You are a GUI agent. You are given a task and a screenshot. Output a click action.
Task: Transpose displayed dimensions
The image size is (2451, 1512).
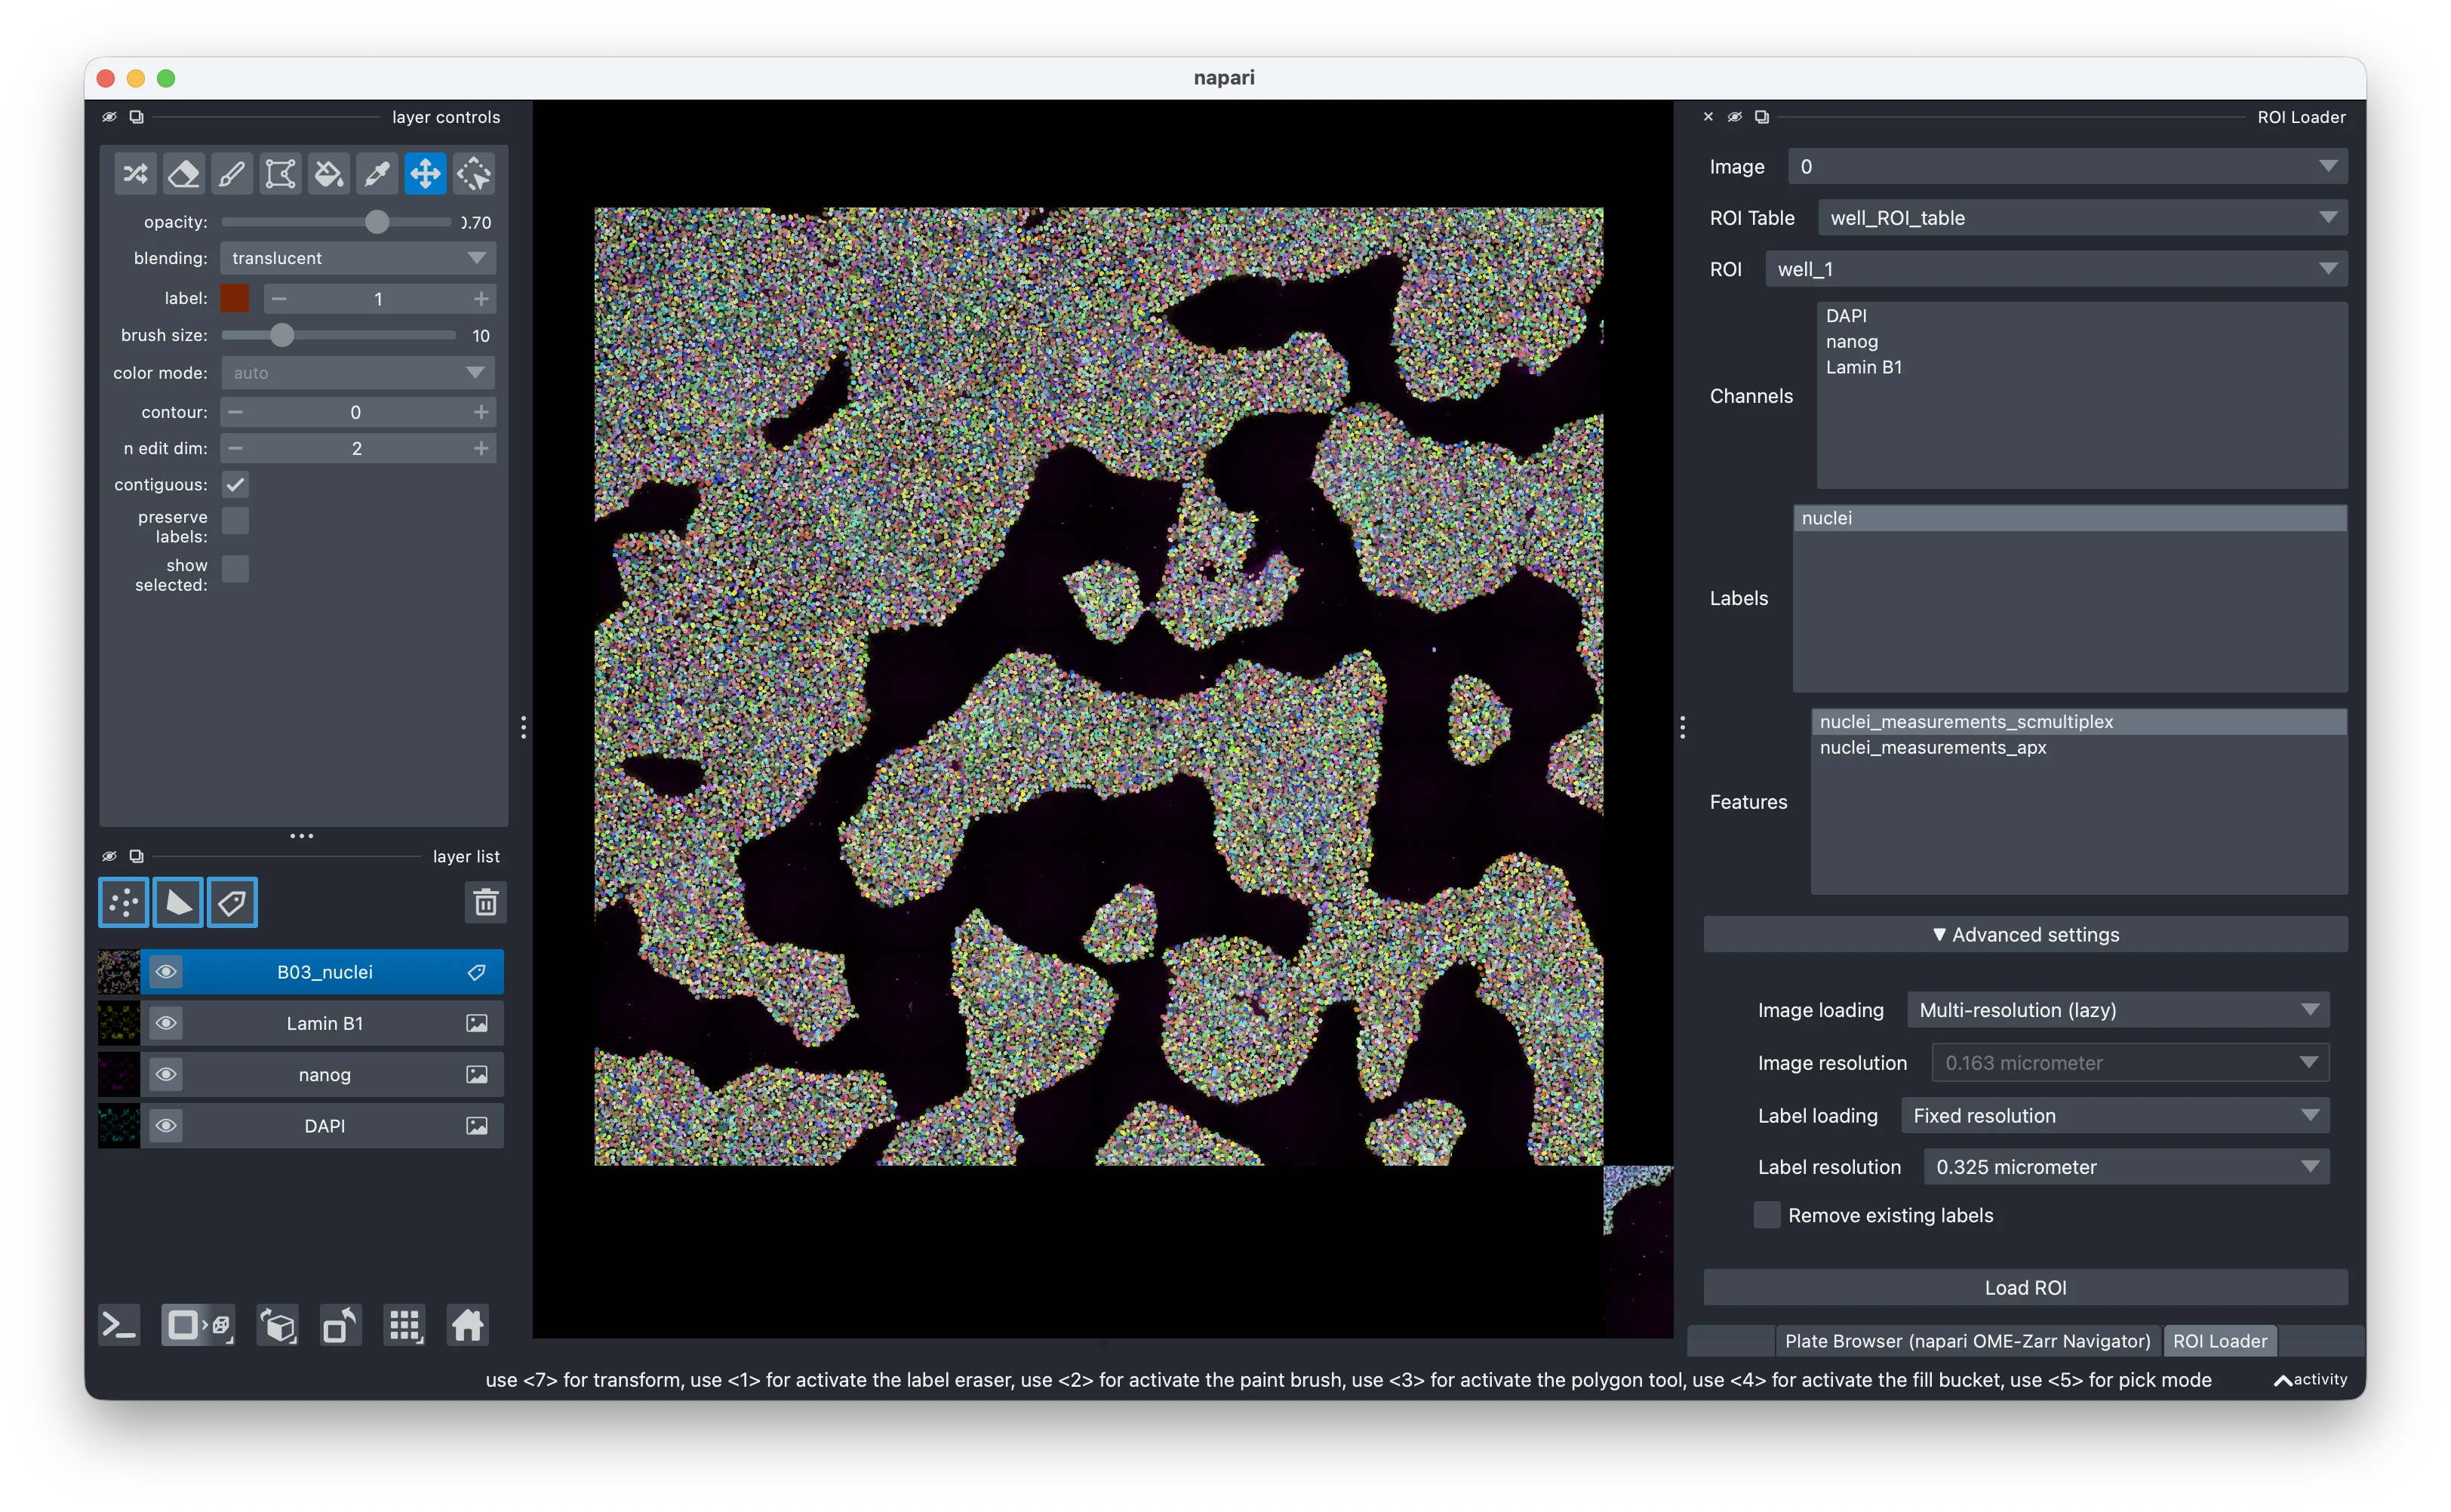click(340, 1326)
